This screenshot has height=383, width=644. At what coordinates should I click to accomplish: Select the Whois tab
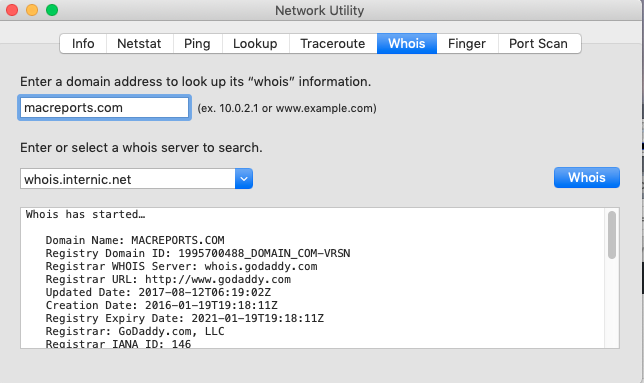click(x=407, y=44)
